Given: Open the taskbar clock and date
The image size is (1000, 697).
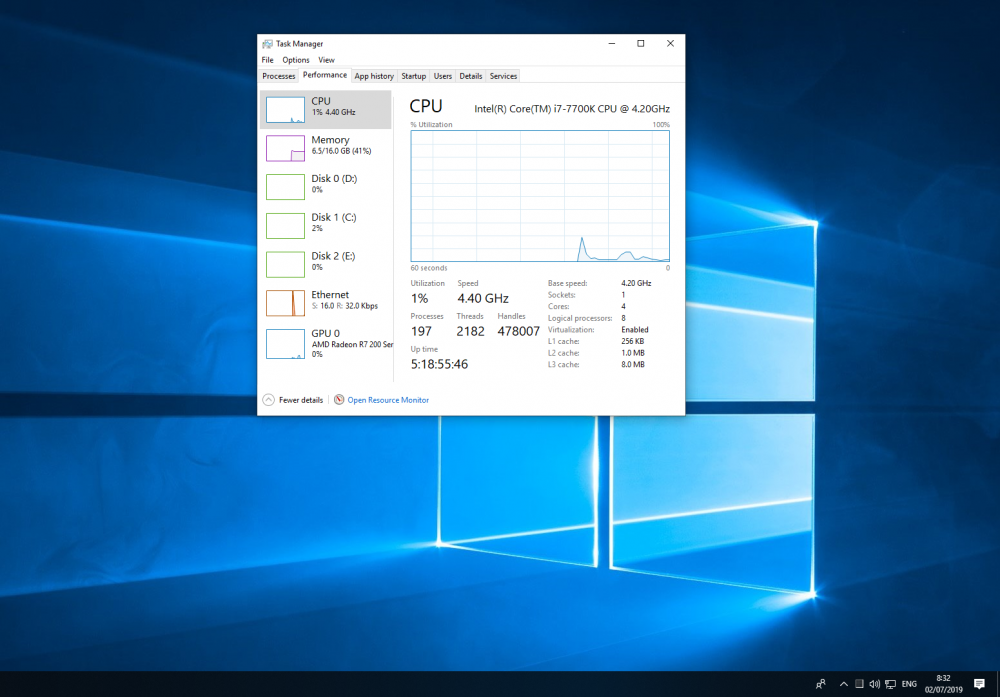Looking at the screenshot, I should (943, 684).
